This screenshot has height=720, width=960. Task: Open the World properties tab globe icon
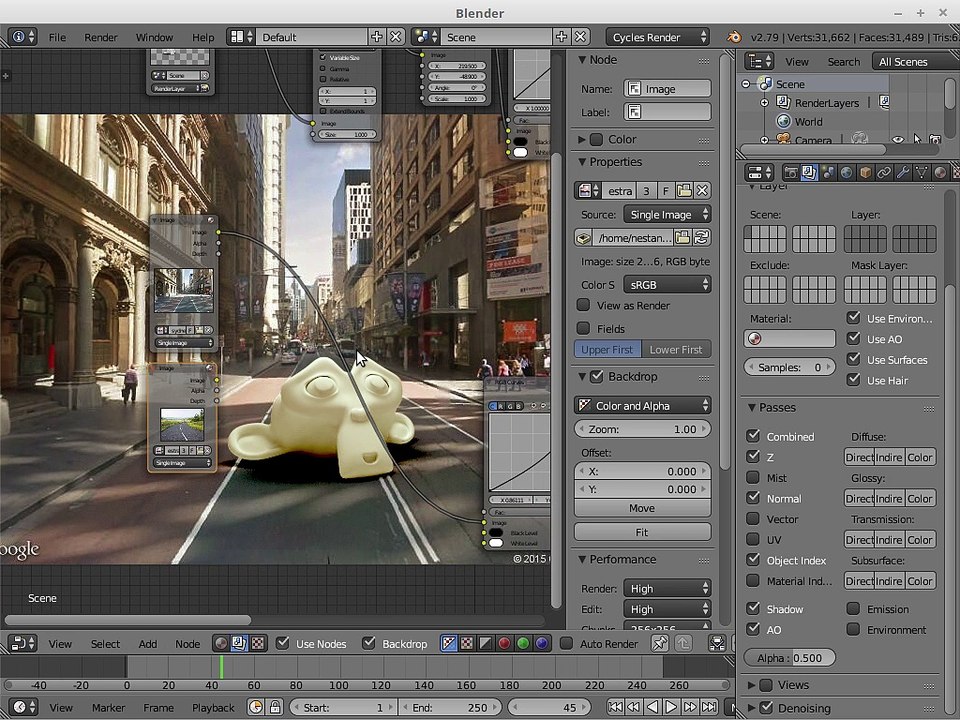(x=847, y=173)
